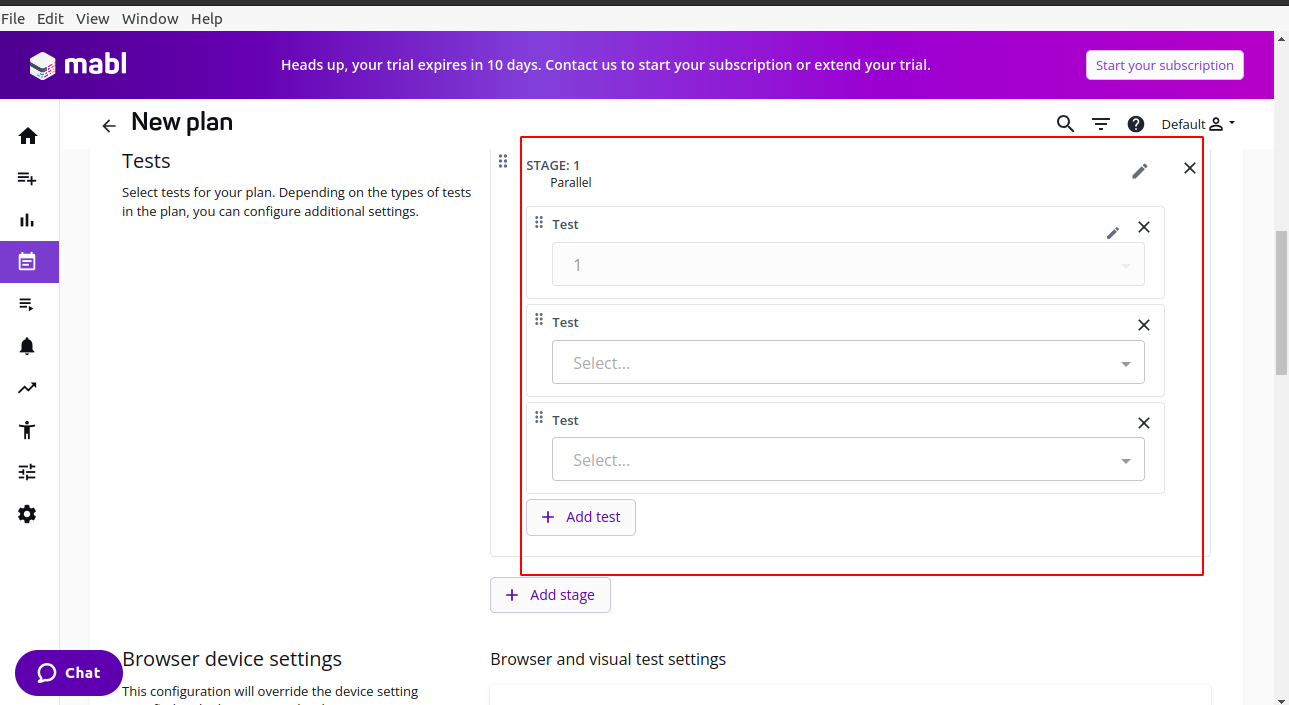1289x705 pixels.
Task: Open the settings gear in the sidebar
Action: pos(27,514)
